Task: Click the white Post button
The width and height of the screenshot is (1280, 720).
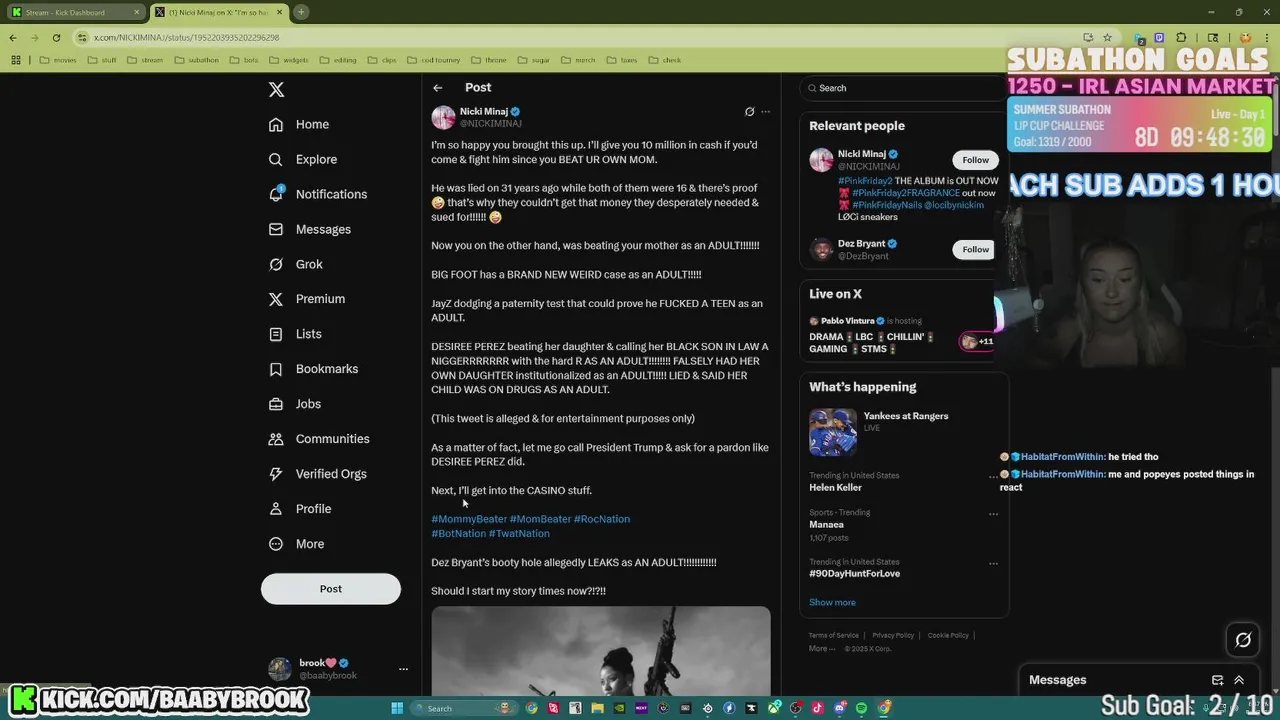Action: pyautogui.click(x=331, y=589)
